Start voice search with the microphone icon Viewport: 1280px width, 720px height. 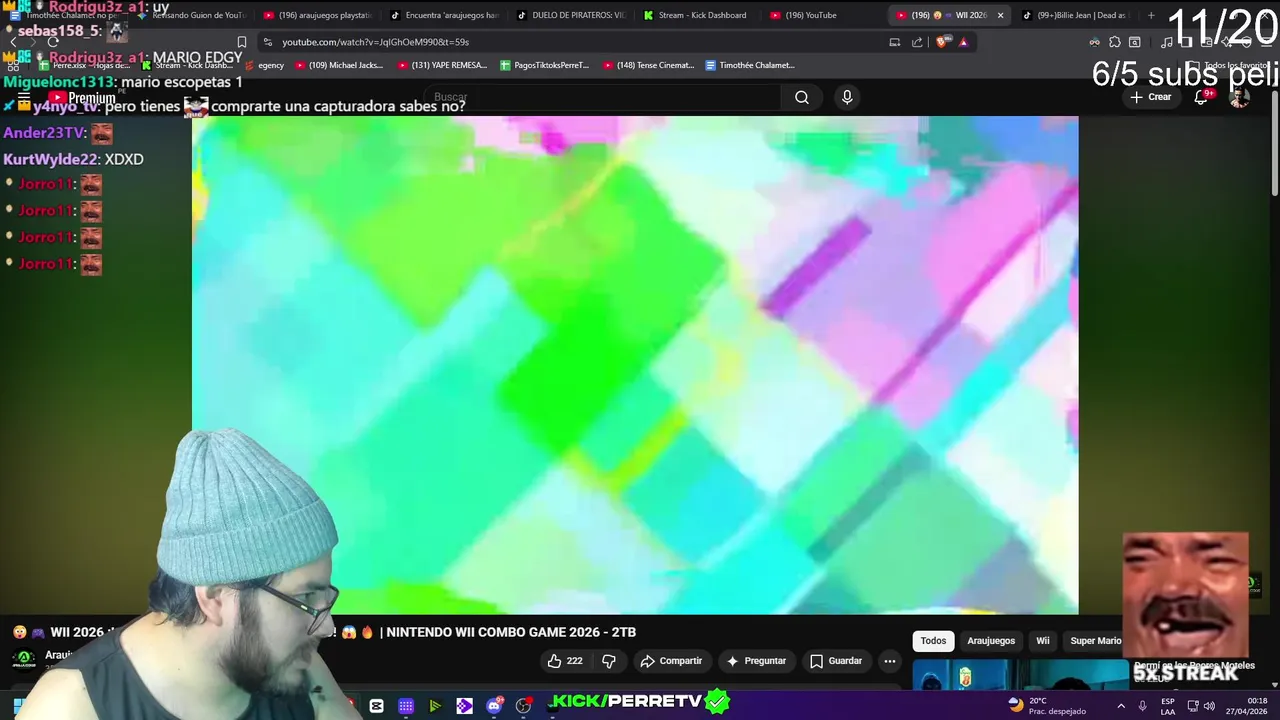click(847, 97)
